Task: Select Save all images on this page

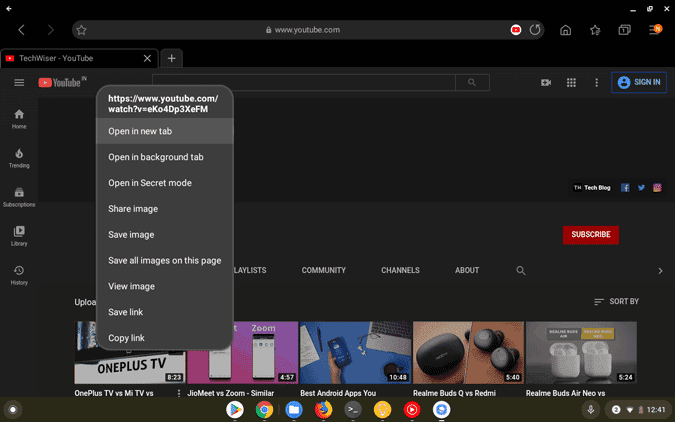Action: click(165, 260)
